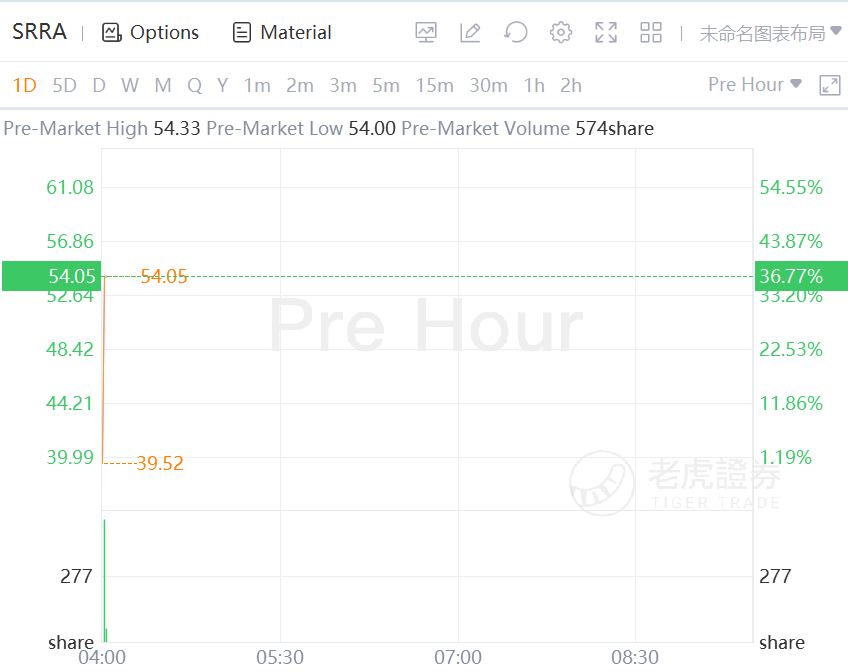848x672 pixels.
Task: Open the multi-chart grid layout icon
Action: tap(651, 33)
